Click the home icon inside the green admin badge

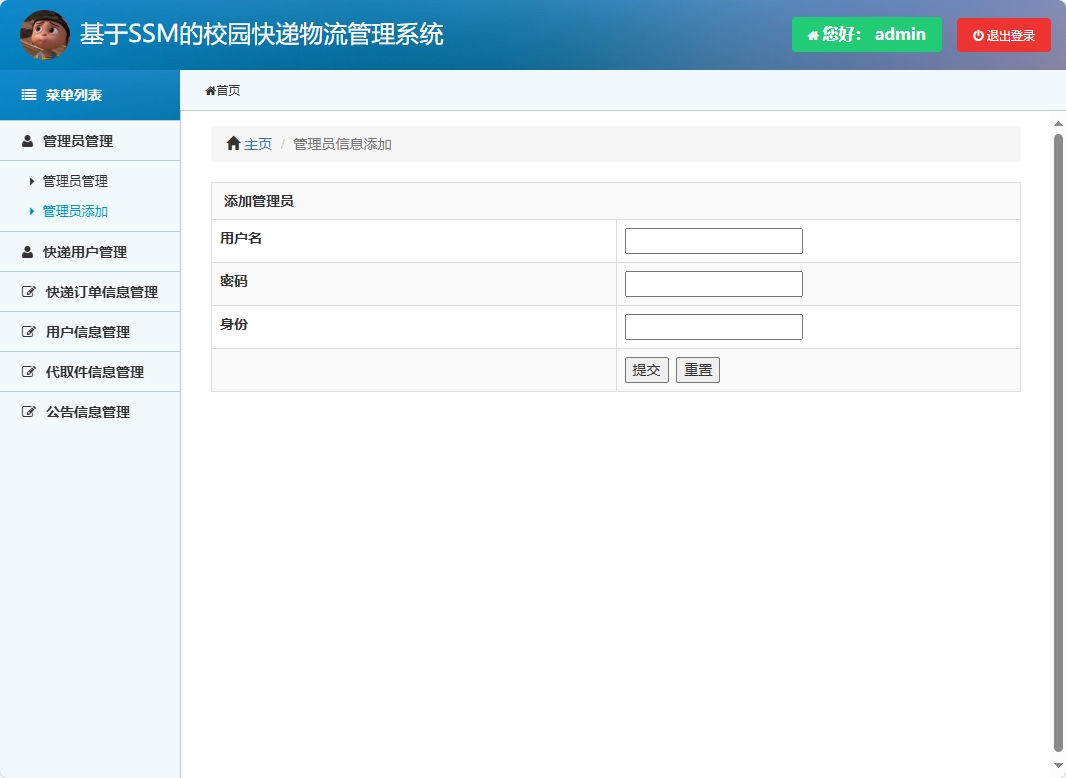811,34
